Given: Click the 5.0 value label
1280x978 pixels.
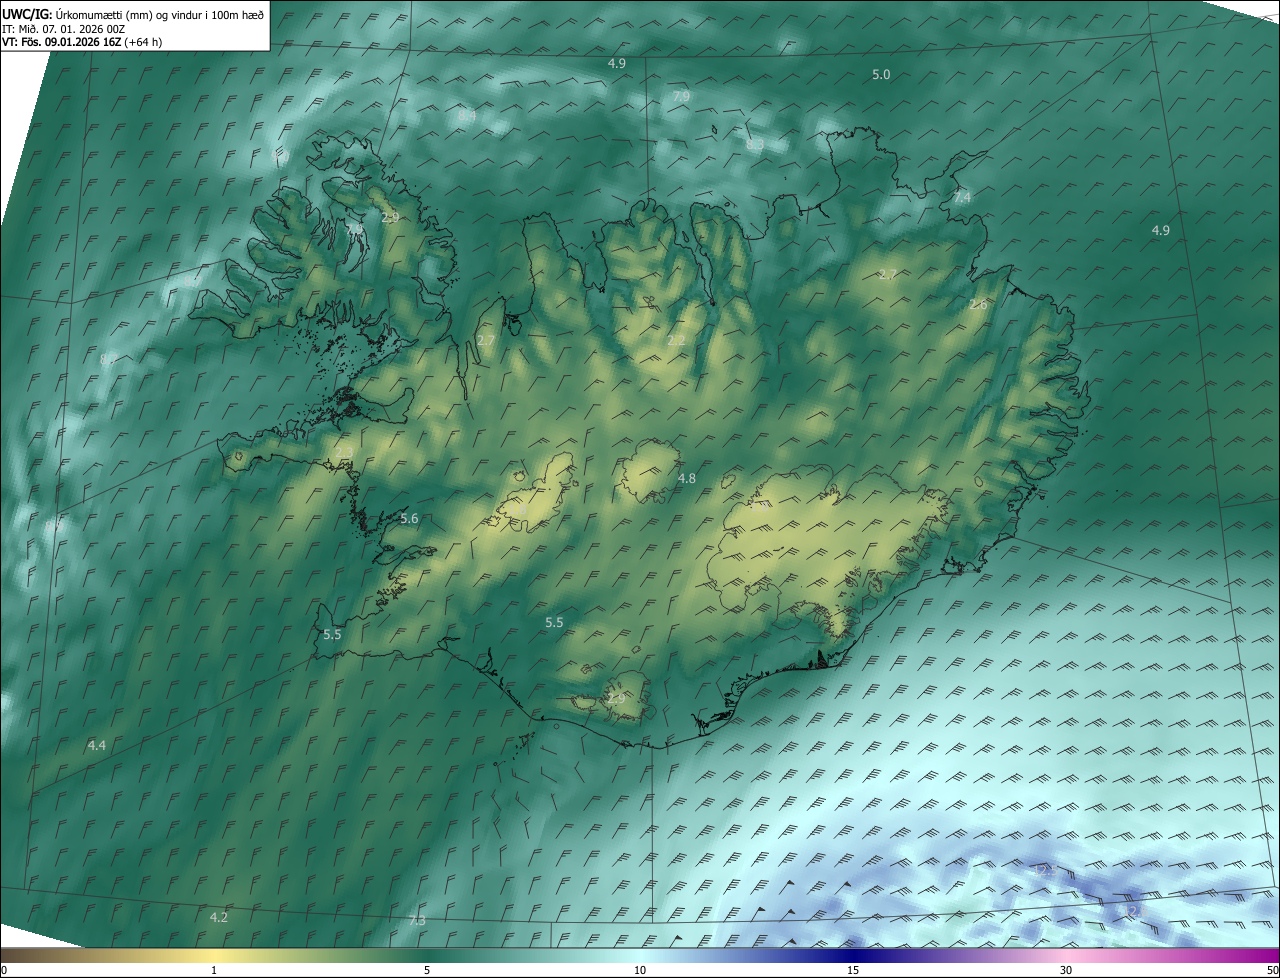Looking at the screenshot, I should click(881, 75).
